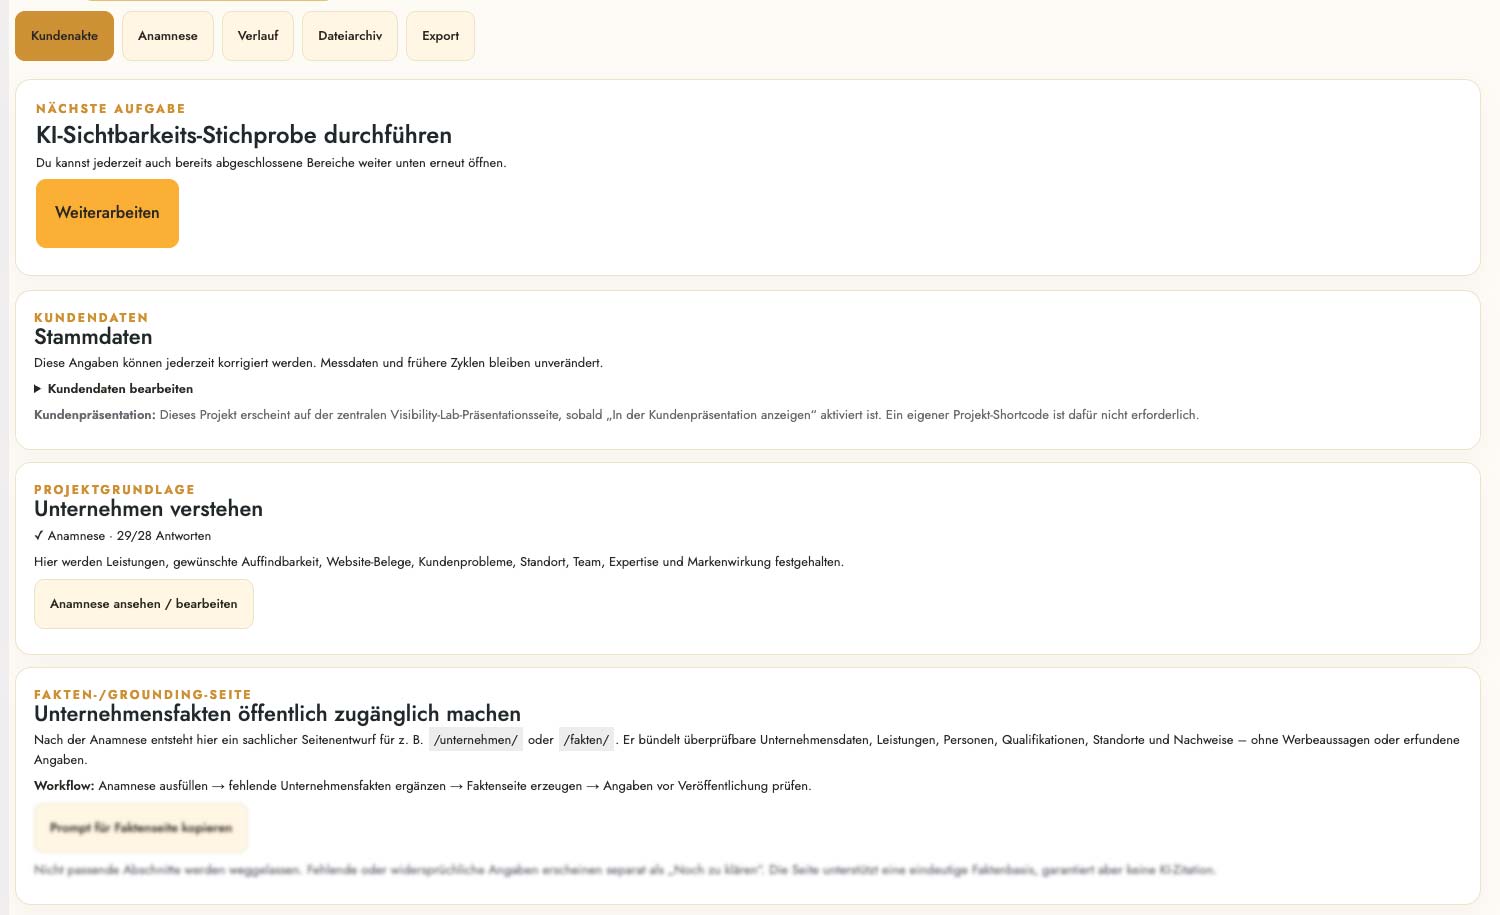Click the /fakten/ path snippet
Image resolution: width=1500 pixels, height=915 pixels.
pos(586,740)
